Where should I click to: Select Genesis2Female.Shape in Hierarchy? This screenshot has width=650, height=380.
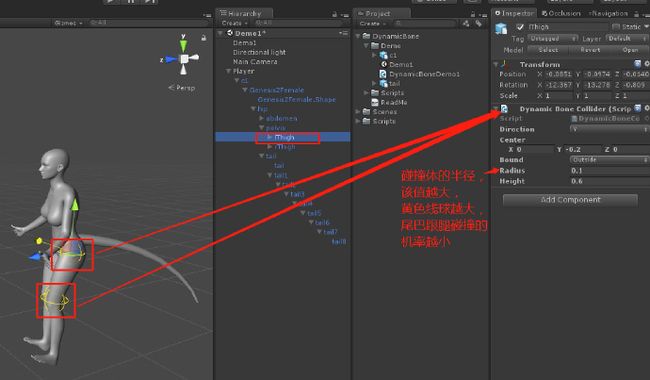point(296,99)
